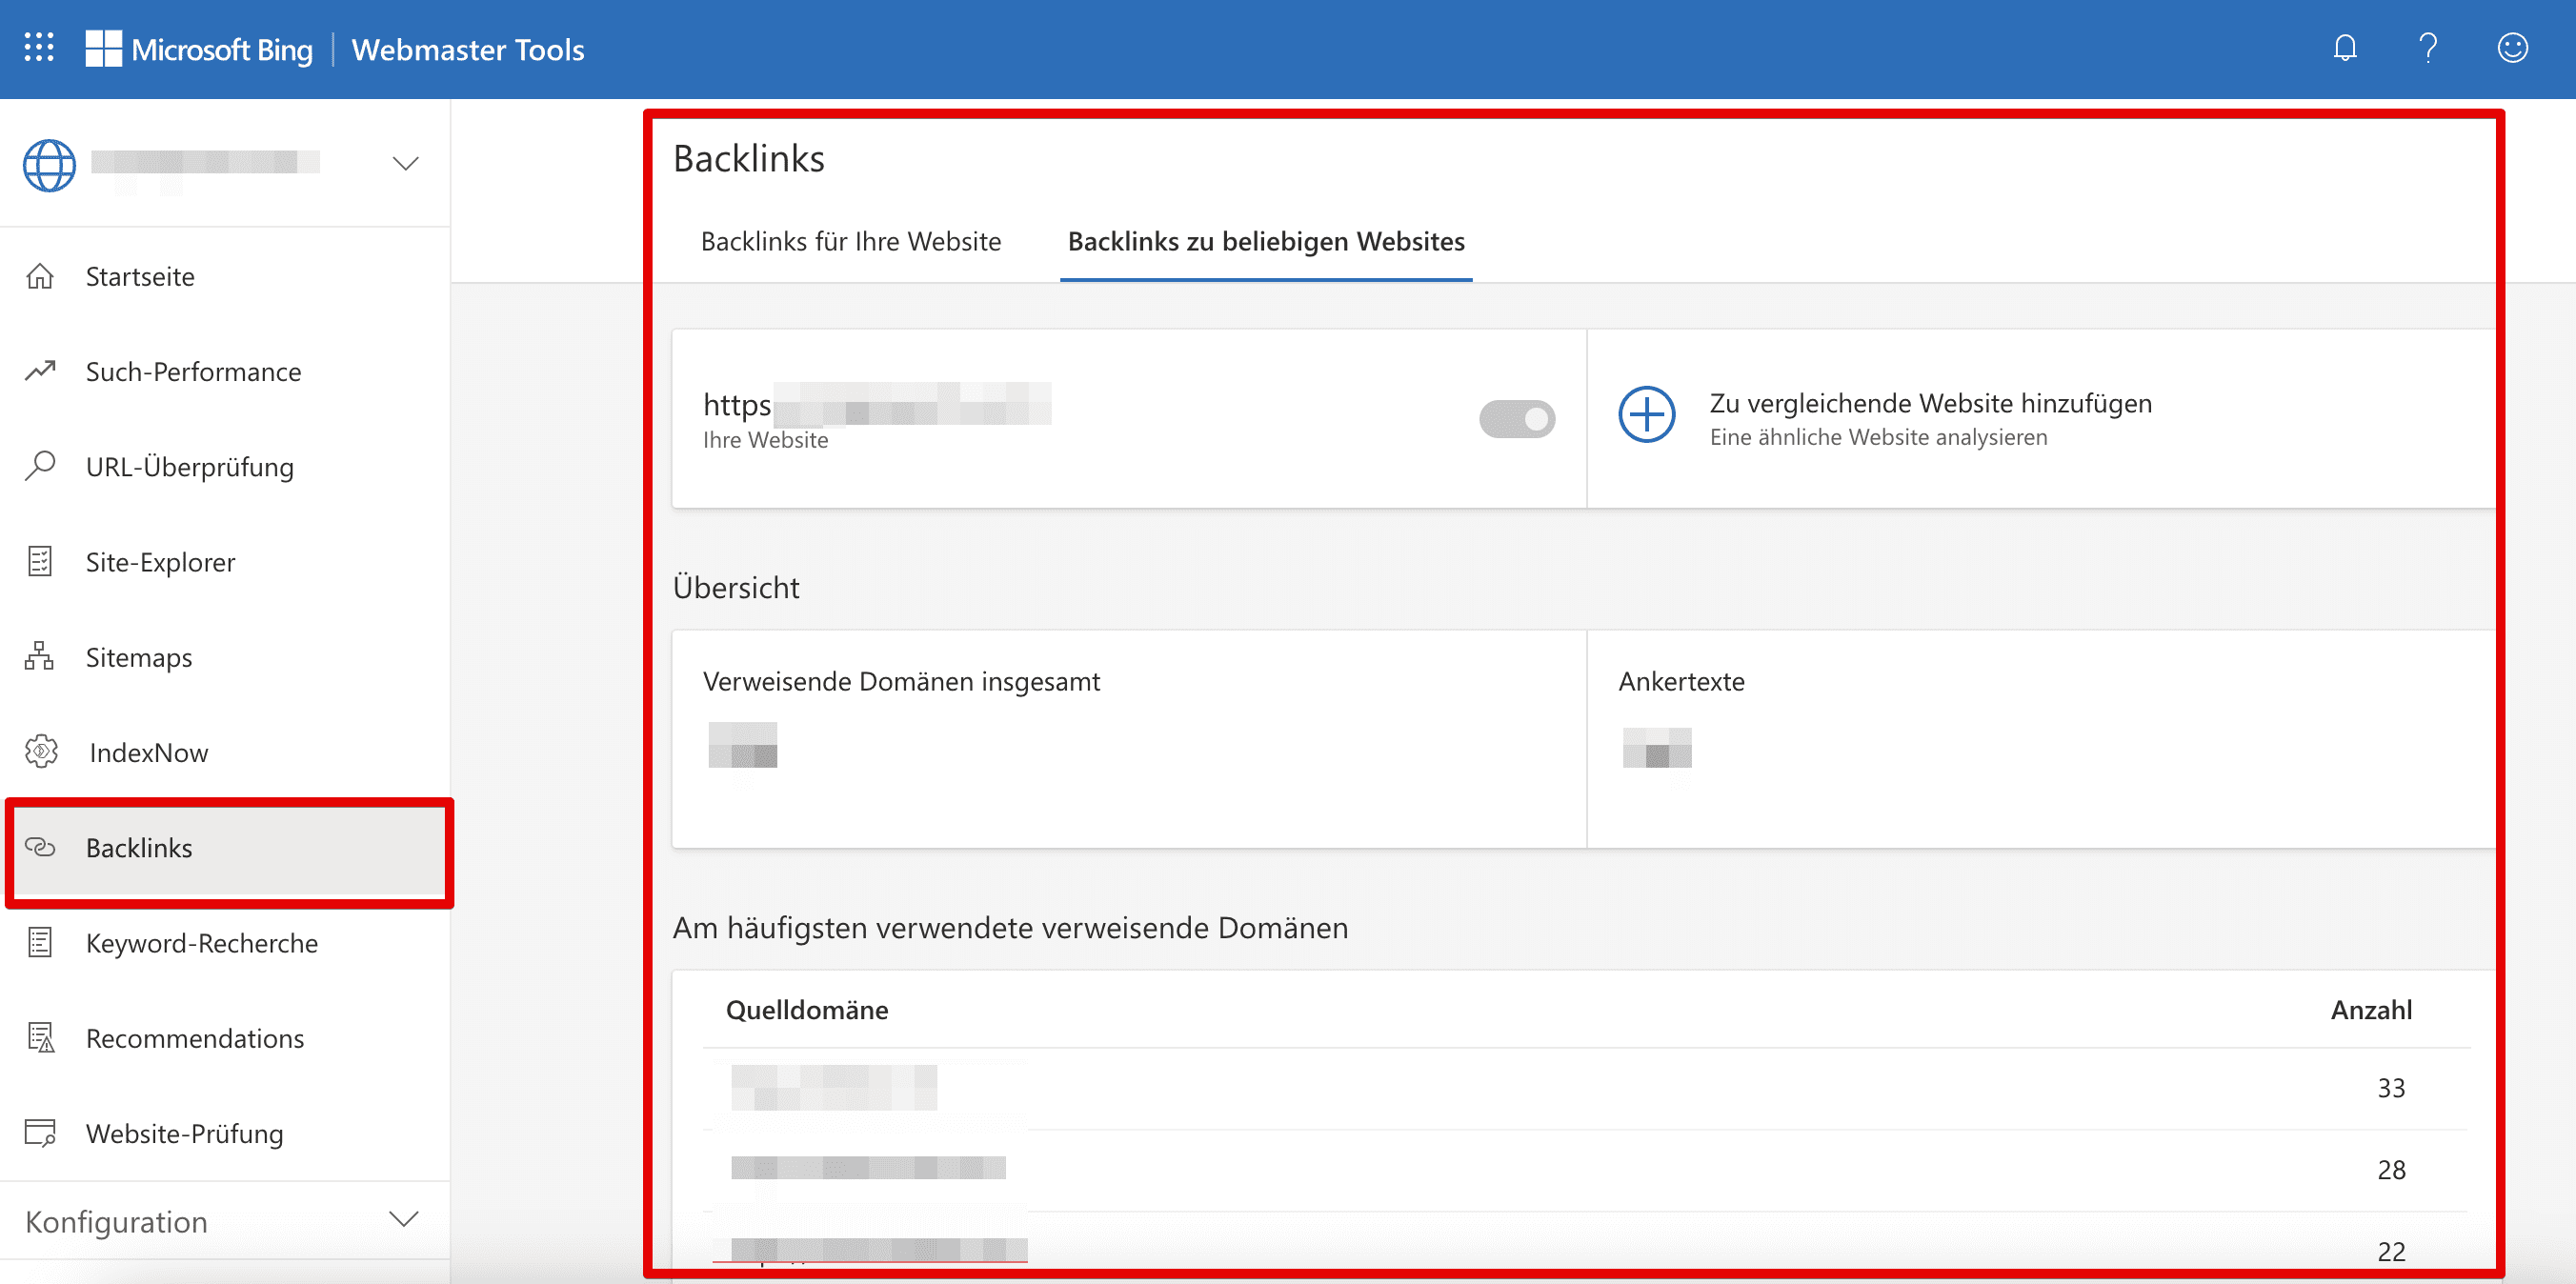This screenshot has width=2576, height=1284.
Task: Click the Sitemaps hierarchy icon
Action: pos(40,656)
